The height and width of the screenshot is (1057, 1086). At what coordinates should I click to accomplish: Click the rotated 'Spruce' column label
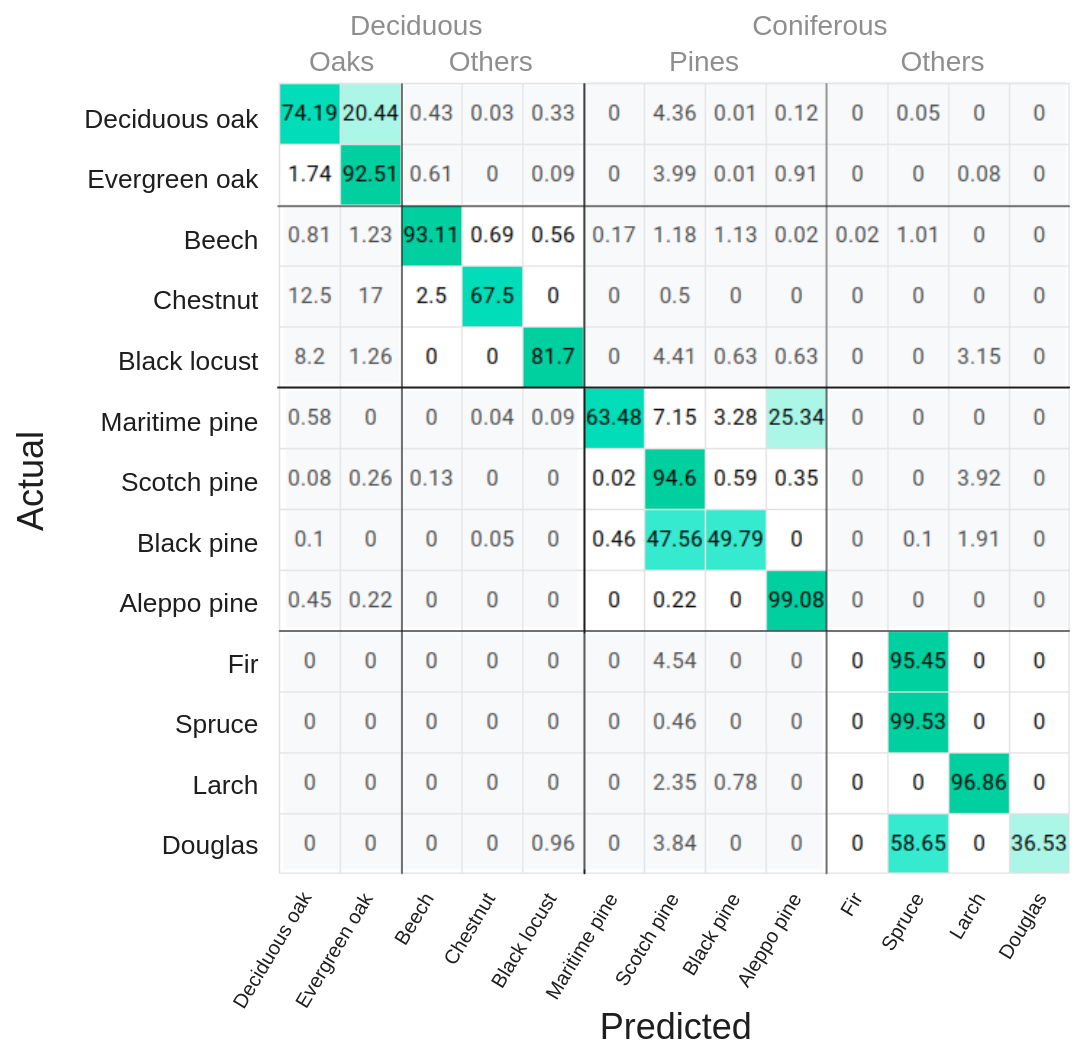(902, 922)
